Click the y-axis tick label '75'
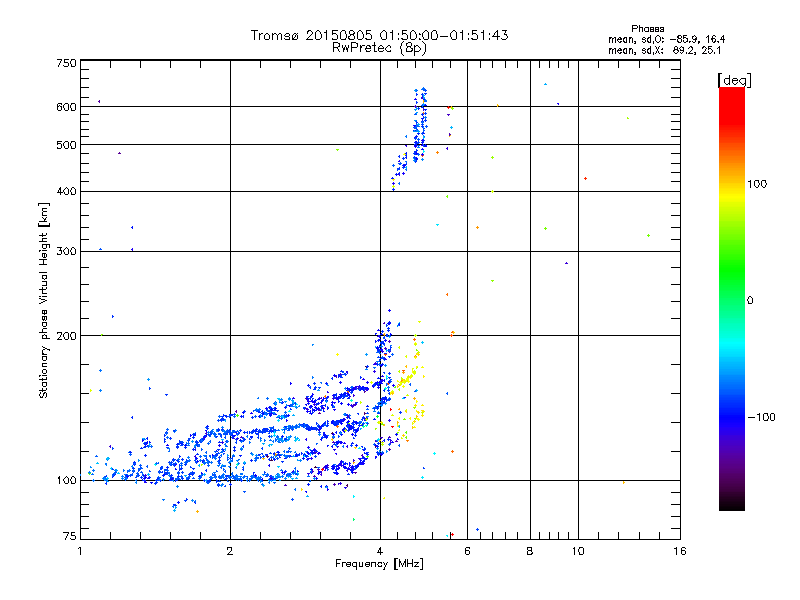 click(x=70, y=536)
